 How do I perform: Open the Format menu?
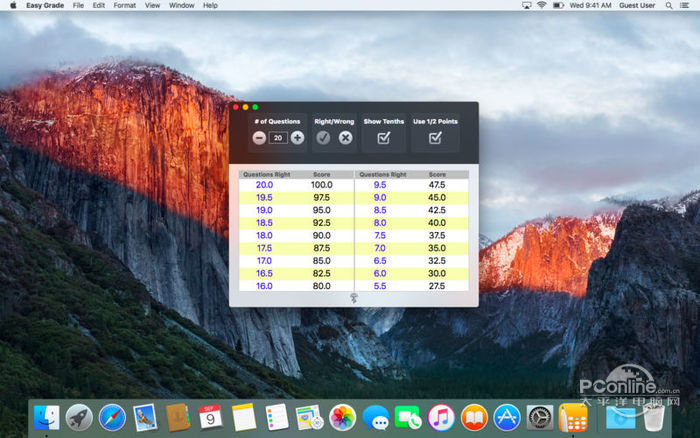click(x=124, y=5)
